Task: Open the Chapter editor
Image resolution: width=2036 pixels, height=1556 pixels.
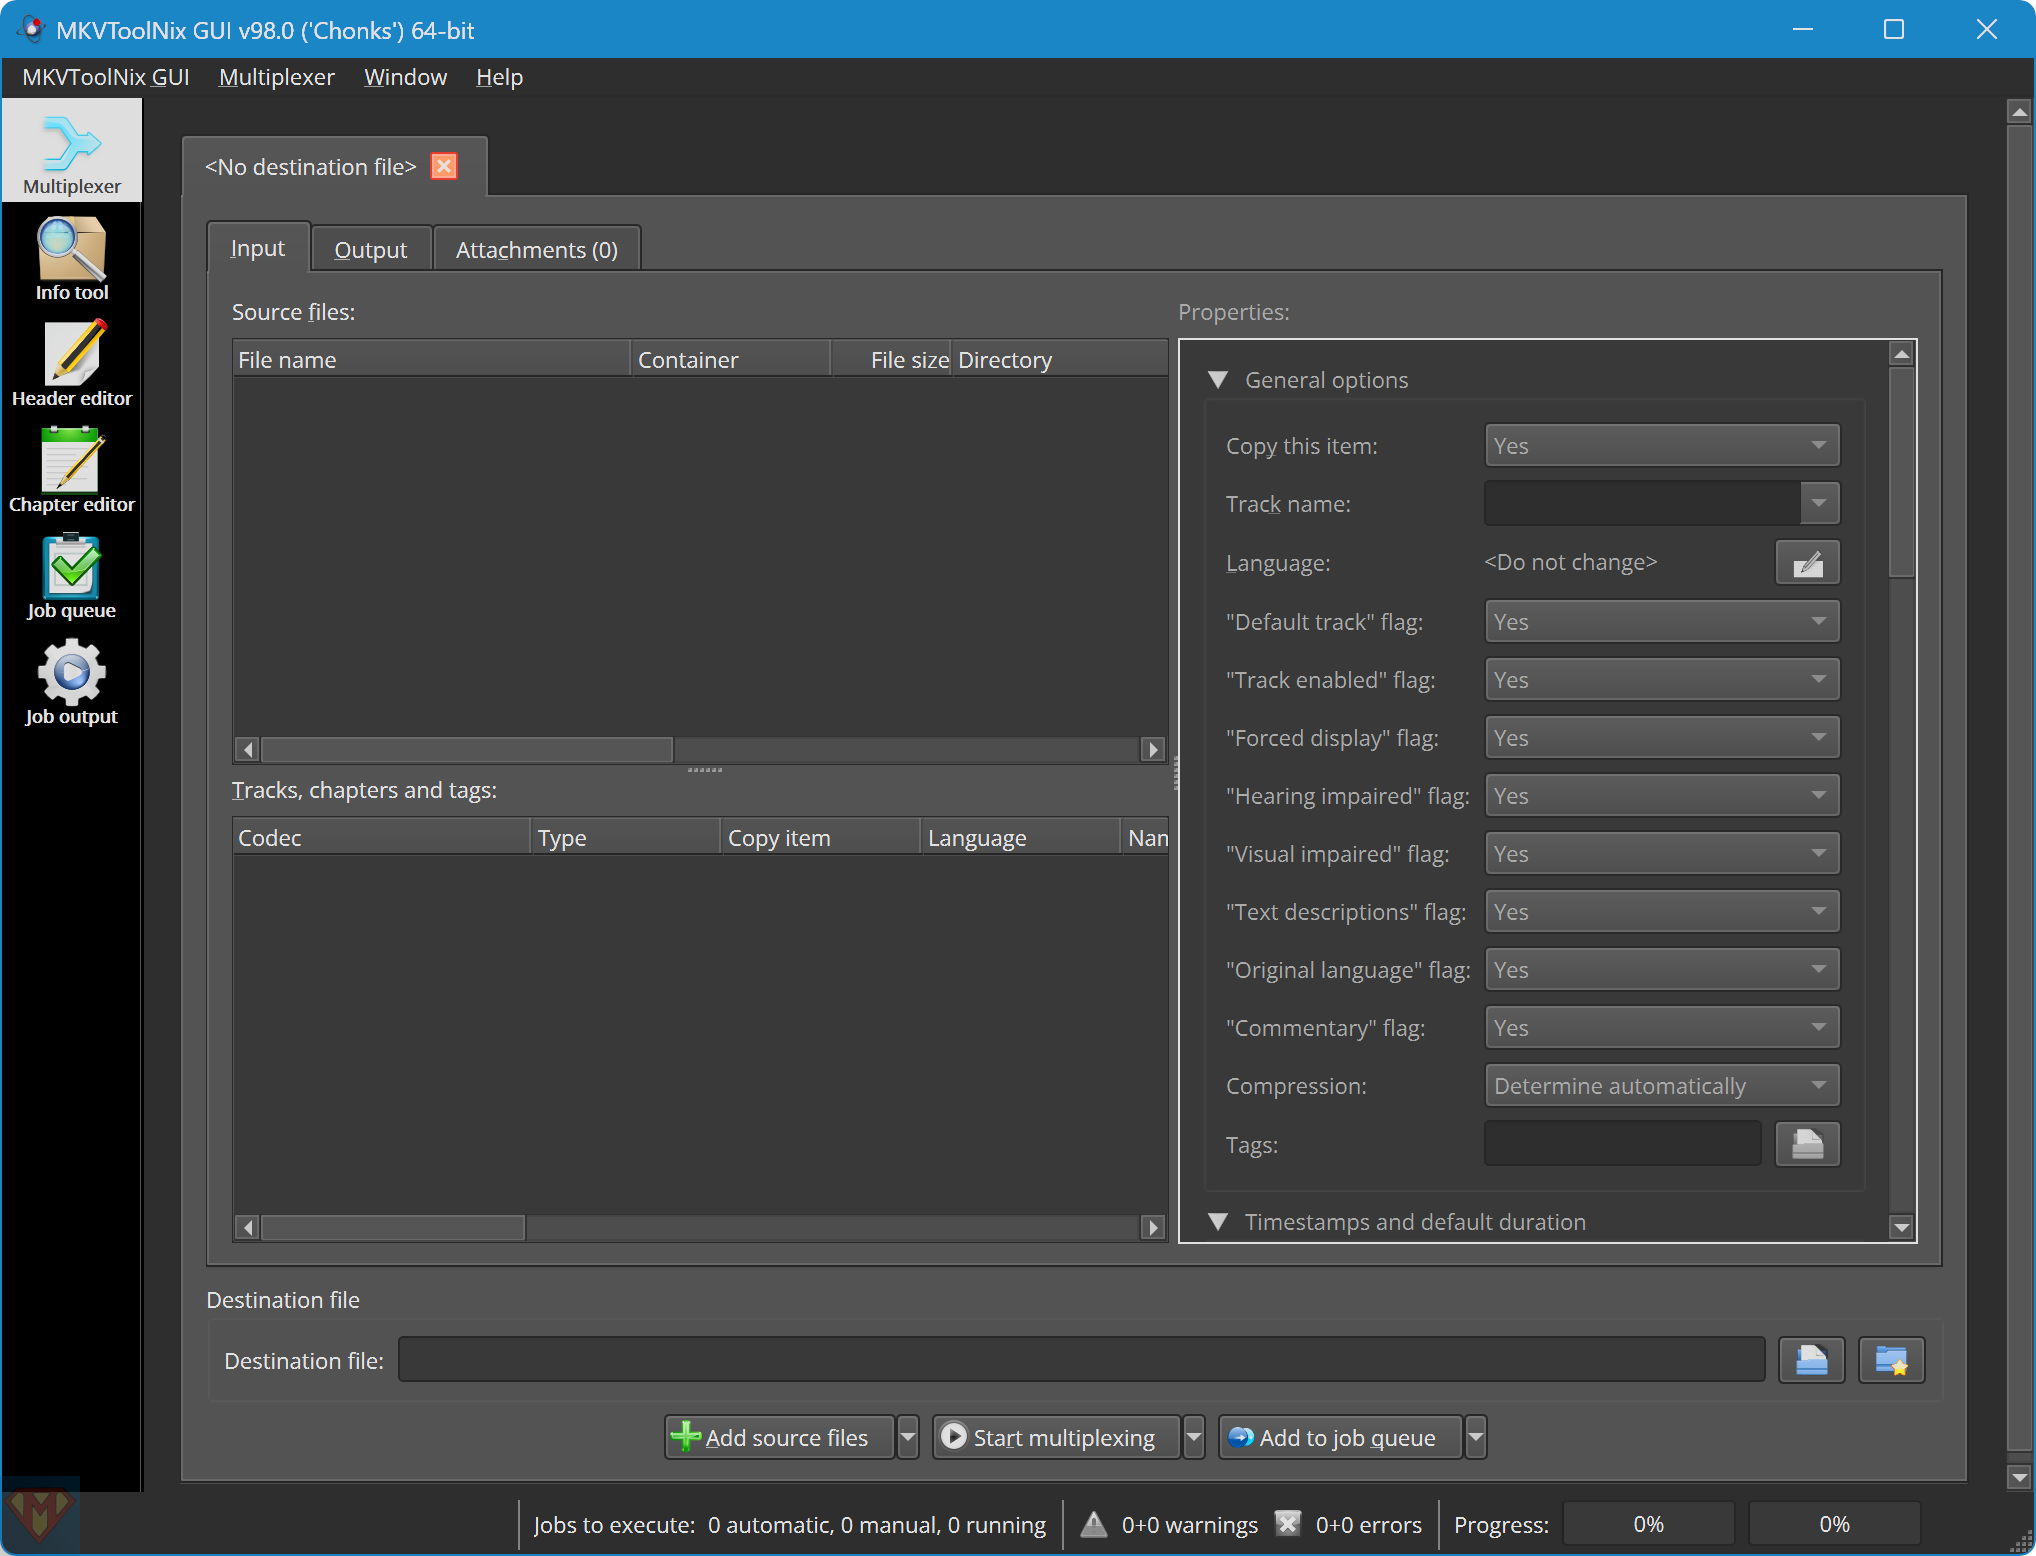Action: coord(71,470)
